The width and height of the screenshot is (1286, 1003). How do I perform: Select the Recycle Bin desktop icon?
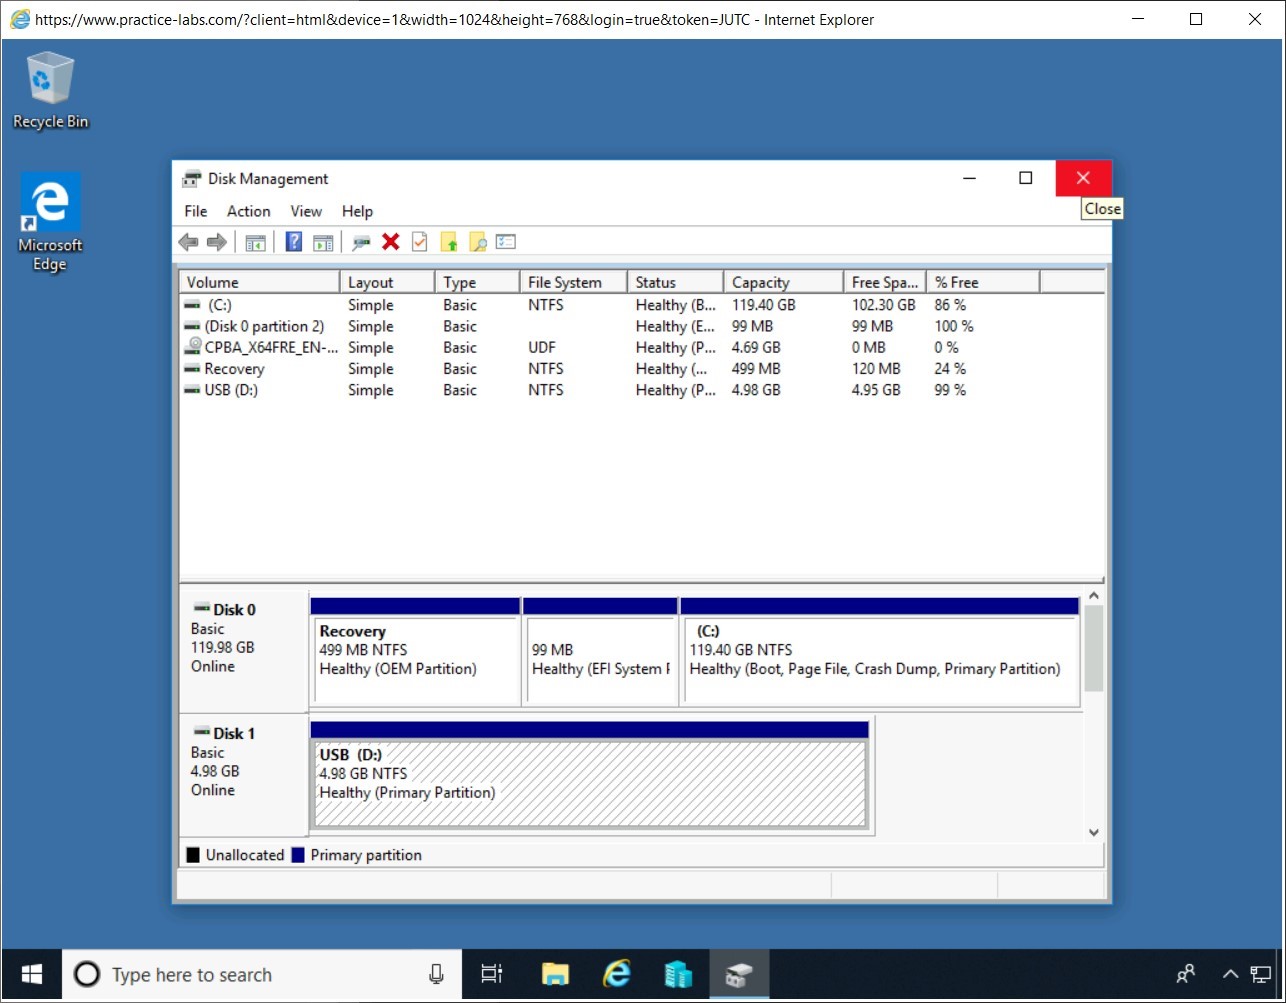tap(50, 91)
